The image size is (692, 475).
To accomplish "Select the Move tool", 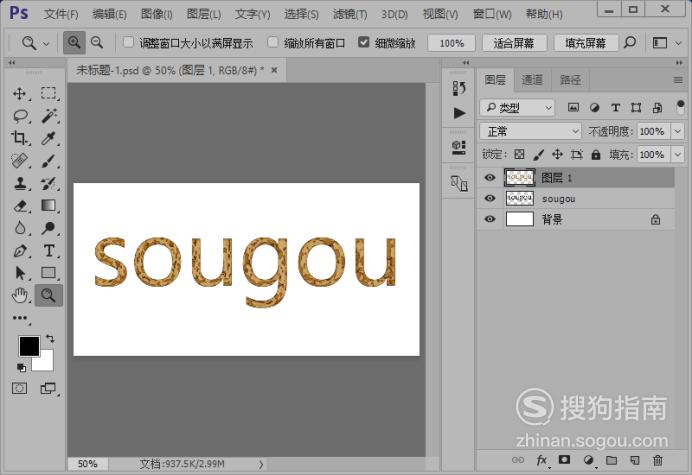I will coord(19,93).
